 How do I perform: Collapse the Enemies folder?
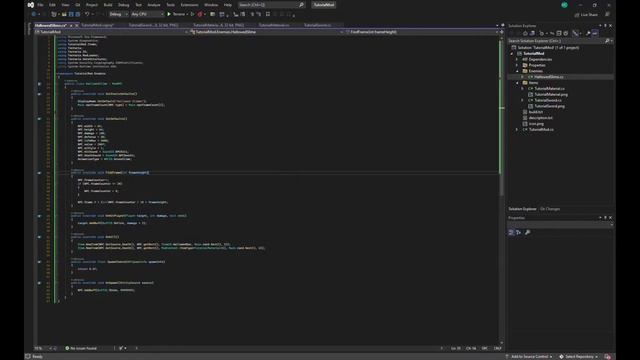pos(517,71)
